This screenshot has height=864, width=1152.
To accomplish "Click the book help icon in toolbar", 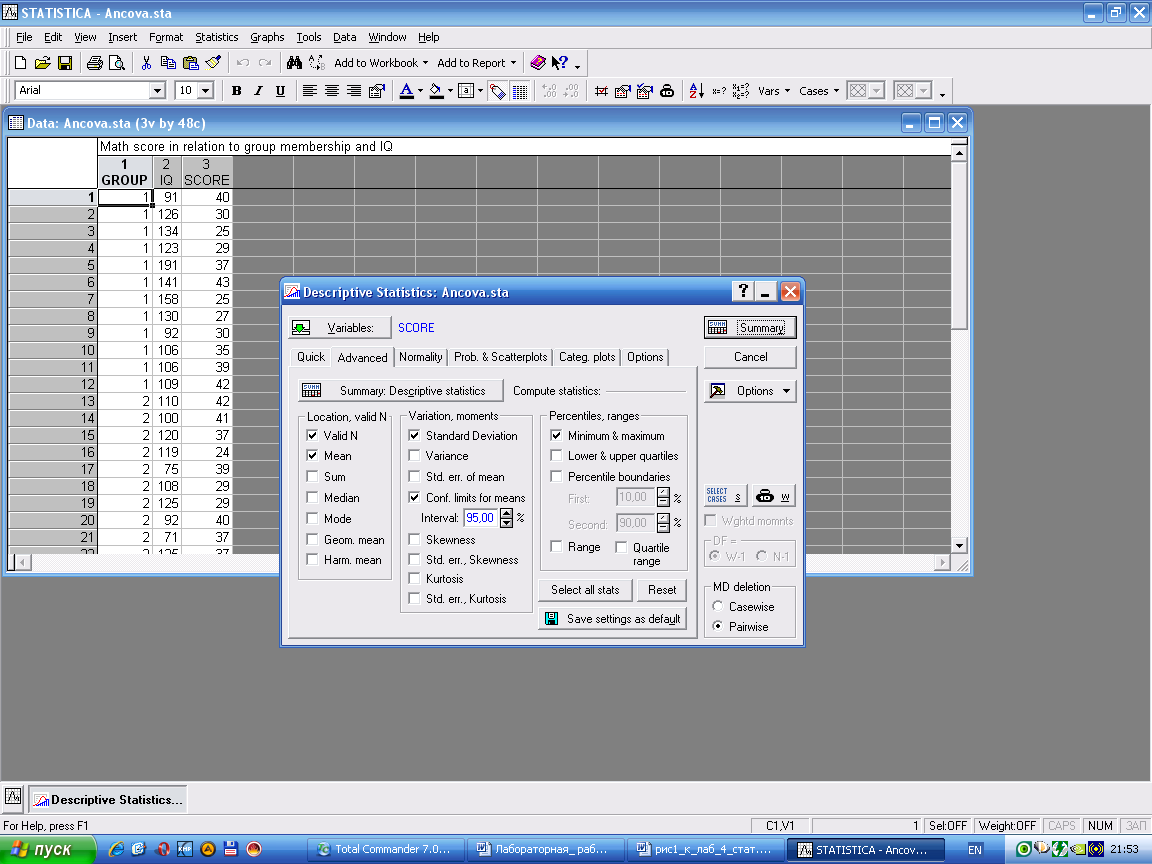I will pos(538,63).
